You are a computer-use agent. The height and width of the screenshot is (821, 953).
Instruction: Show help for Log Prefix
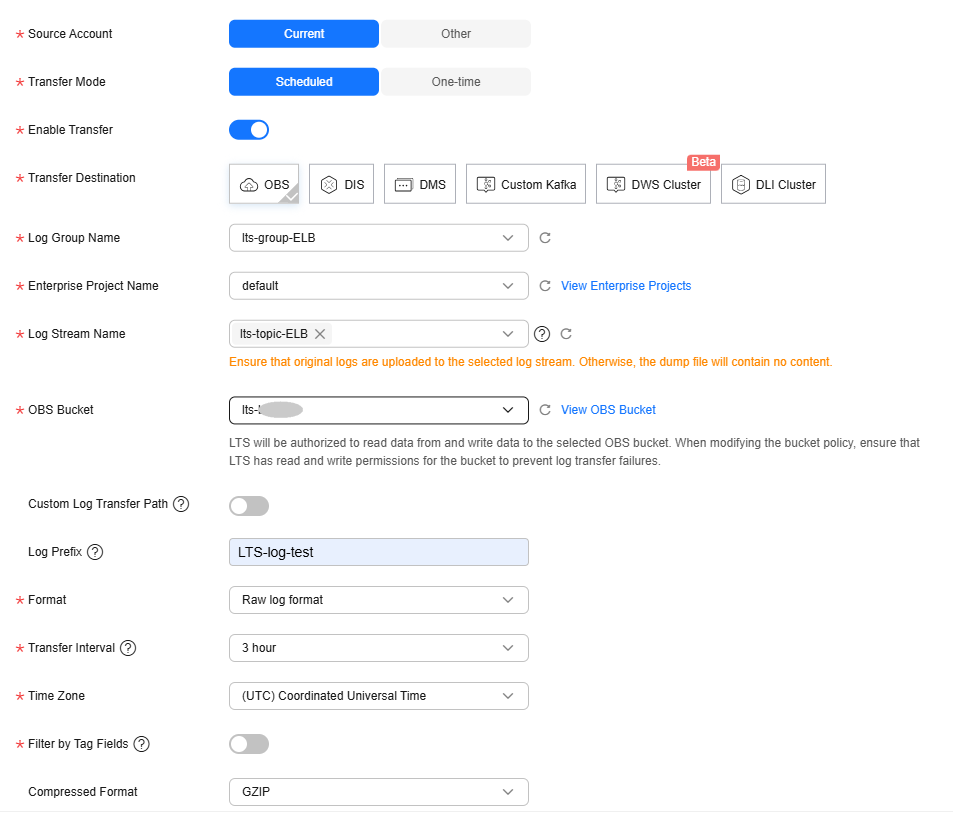[x=95, y=552]
